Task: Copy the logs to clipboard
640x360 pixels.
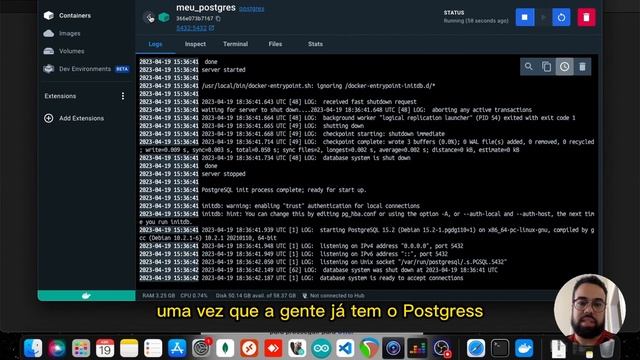Action: point(547,67)
